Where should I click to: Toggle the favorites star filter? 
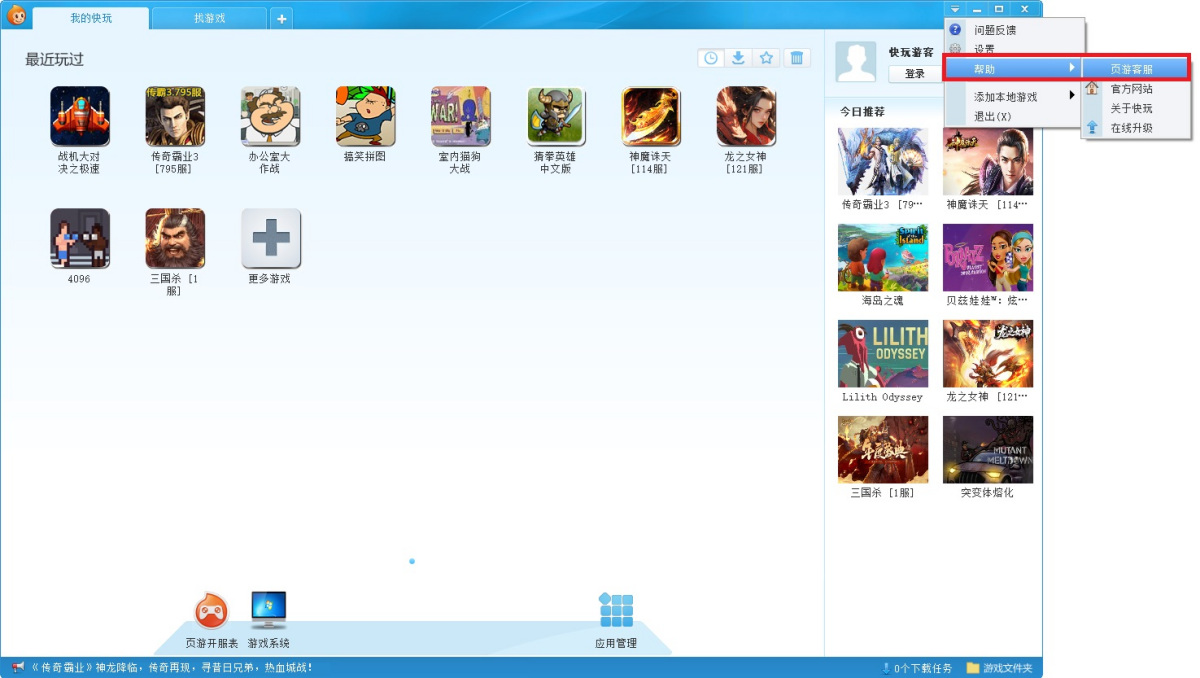[767, 58]
